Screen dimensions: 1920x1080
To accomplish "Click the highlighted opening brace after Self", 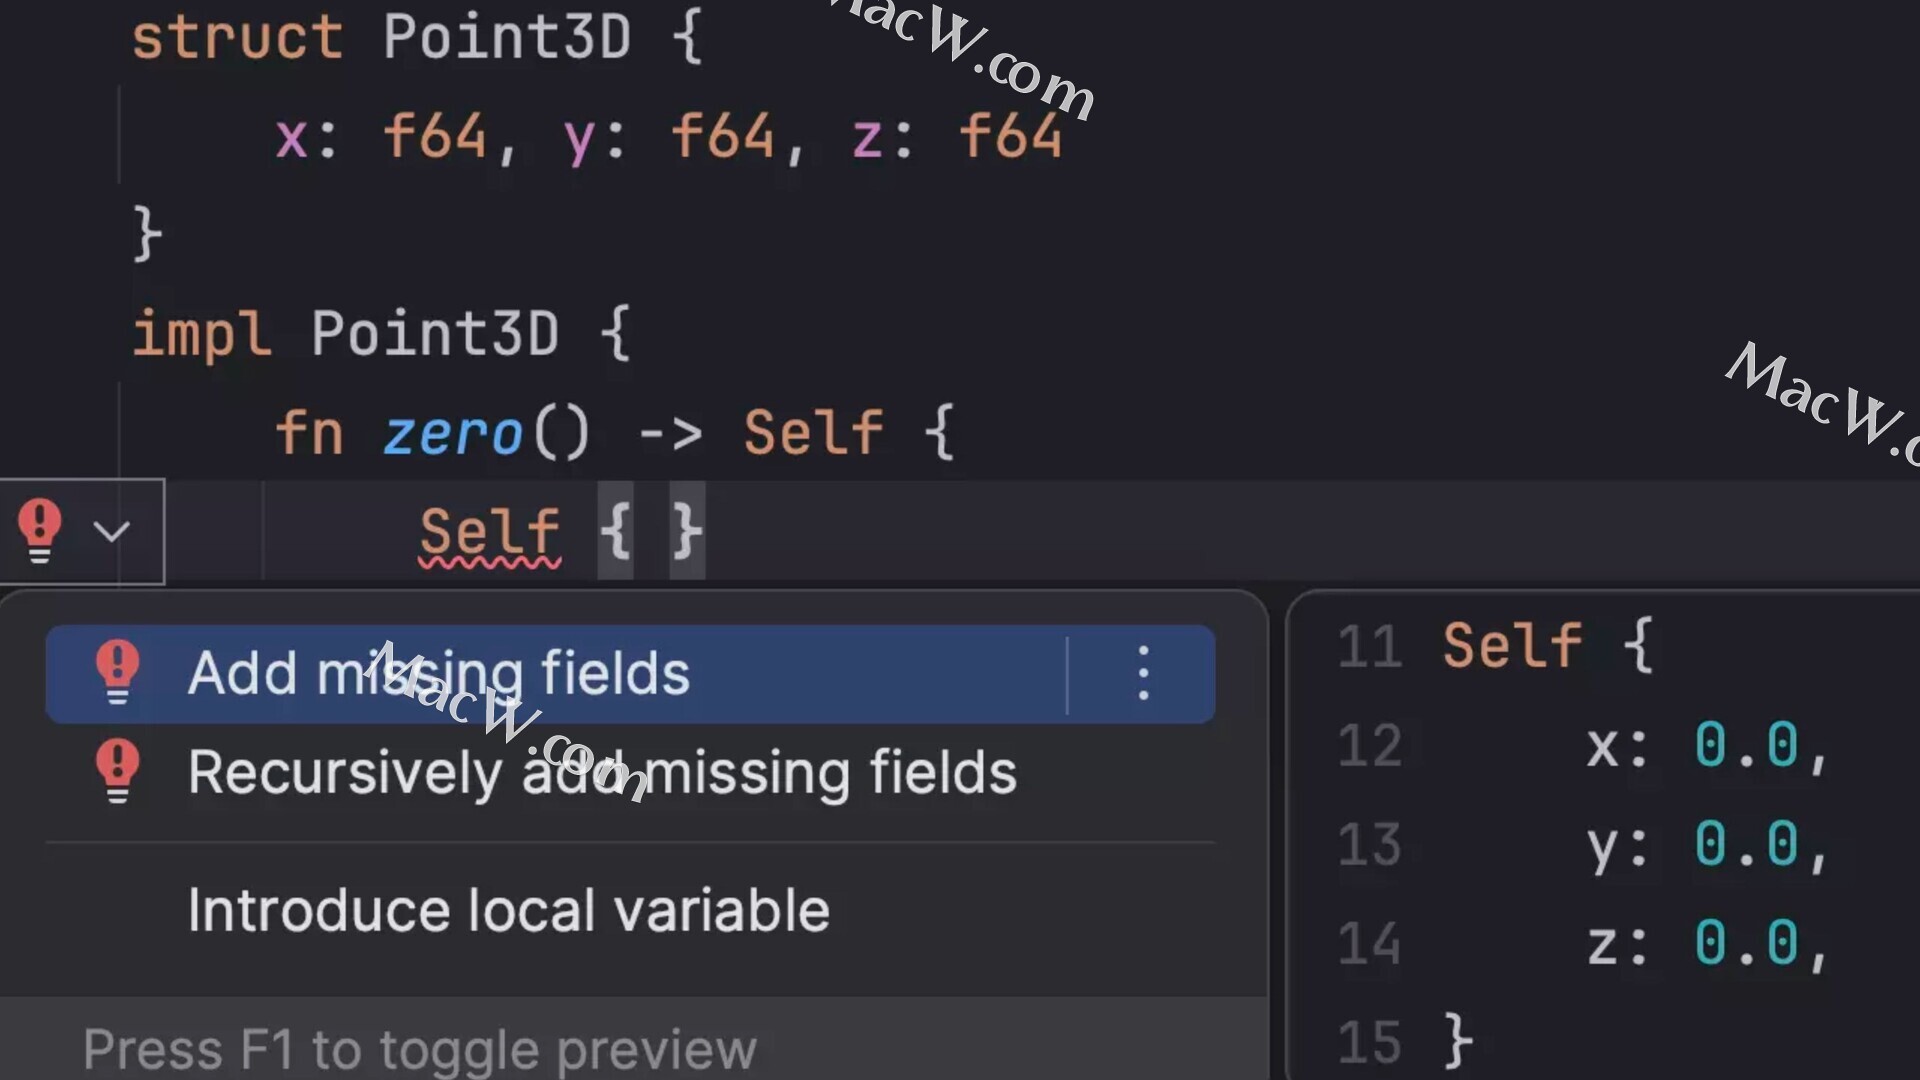I will pos(616,531).
